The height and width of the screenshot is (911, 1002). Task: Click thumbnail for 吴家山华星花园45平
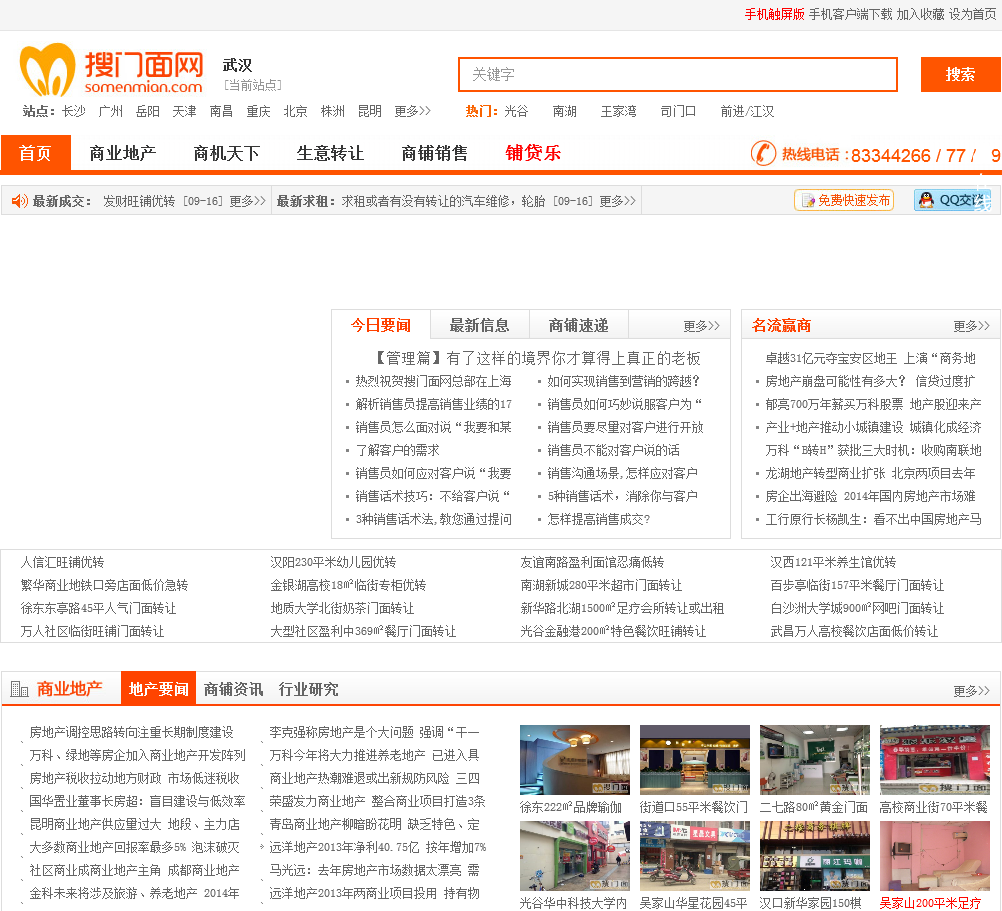[x=695, y=856]
